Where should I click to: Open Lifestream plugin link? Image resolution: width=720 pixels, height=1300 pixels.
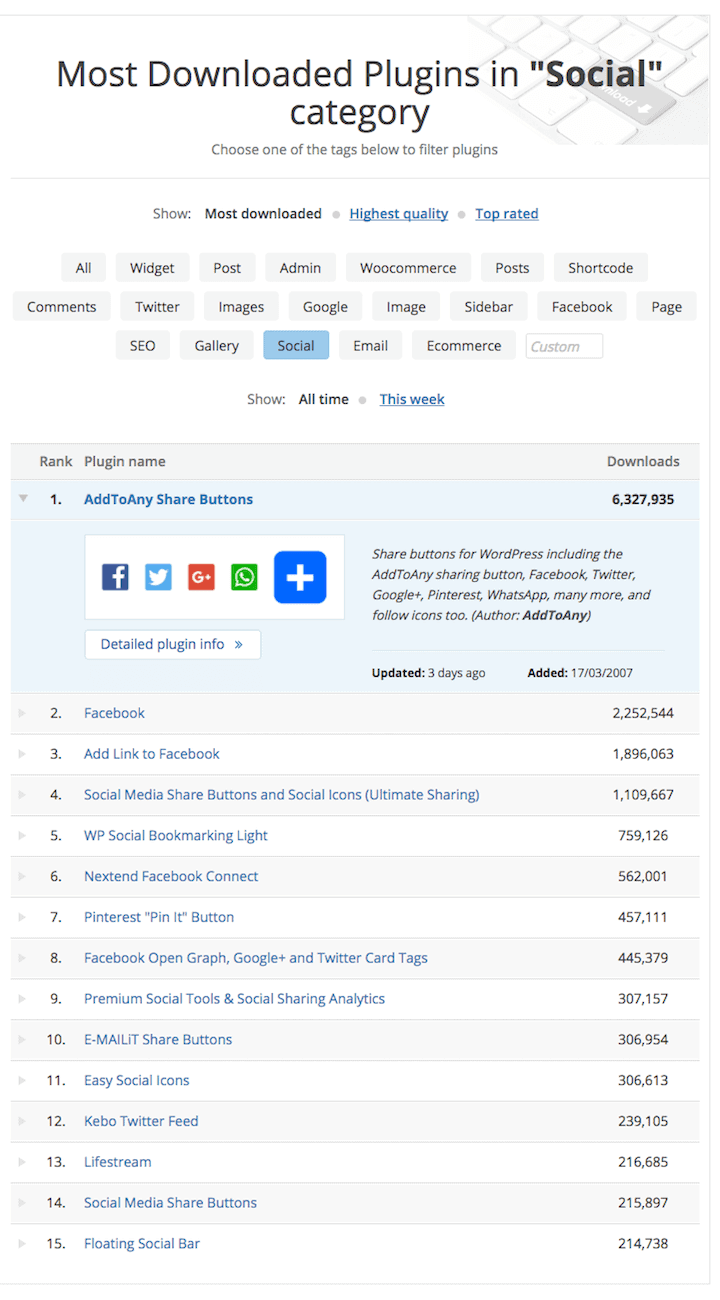coord(118,1162)
